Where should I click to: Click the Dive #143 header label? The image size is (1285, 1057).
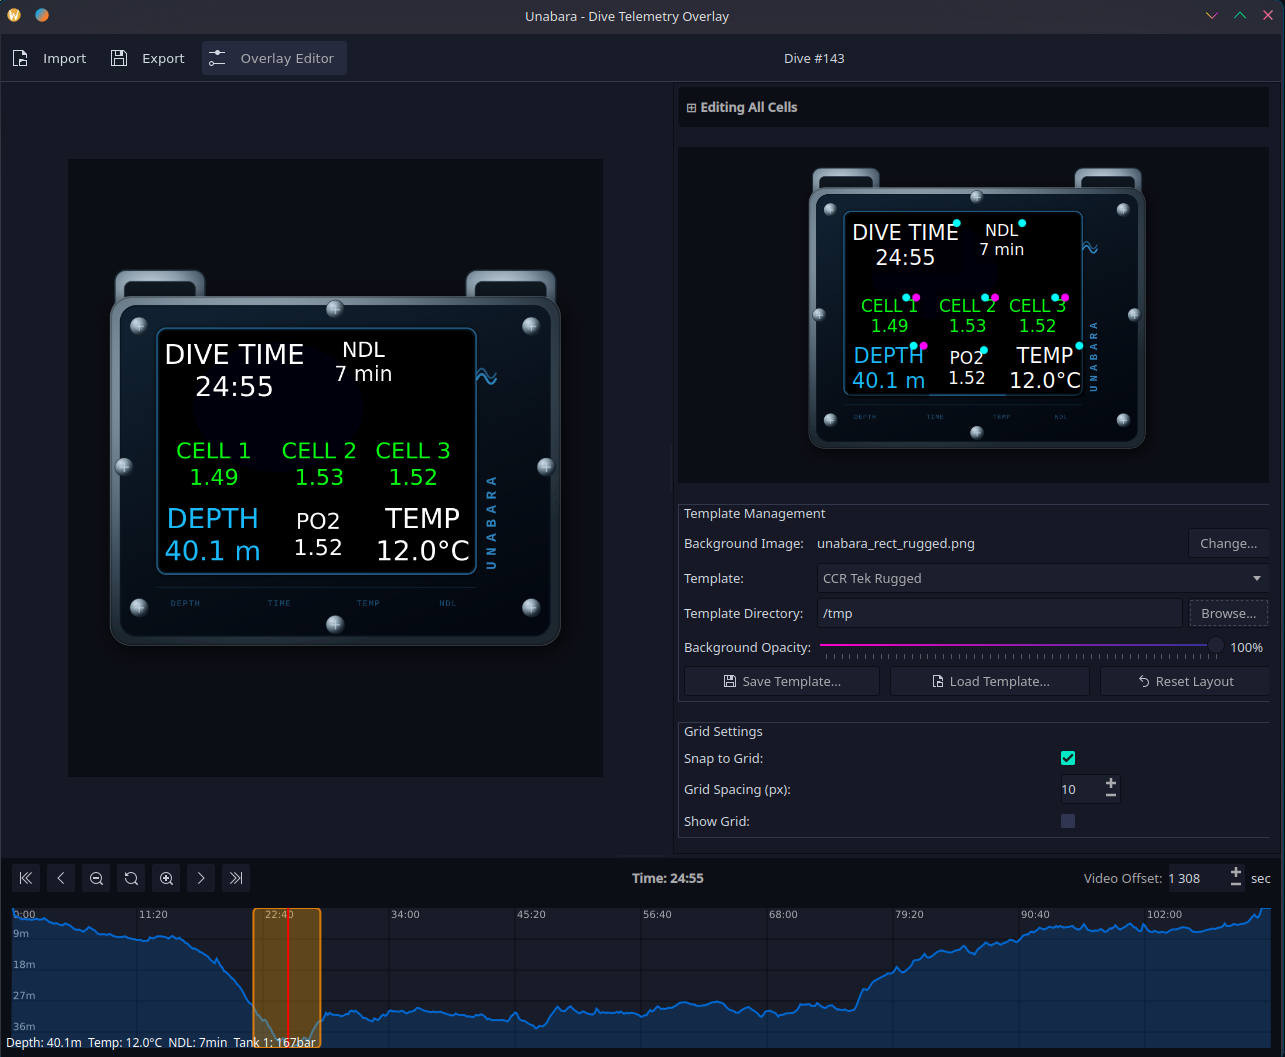pyautogui.click(x=814, y=58)
